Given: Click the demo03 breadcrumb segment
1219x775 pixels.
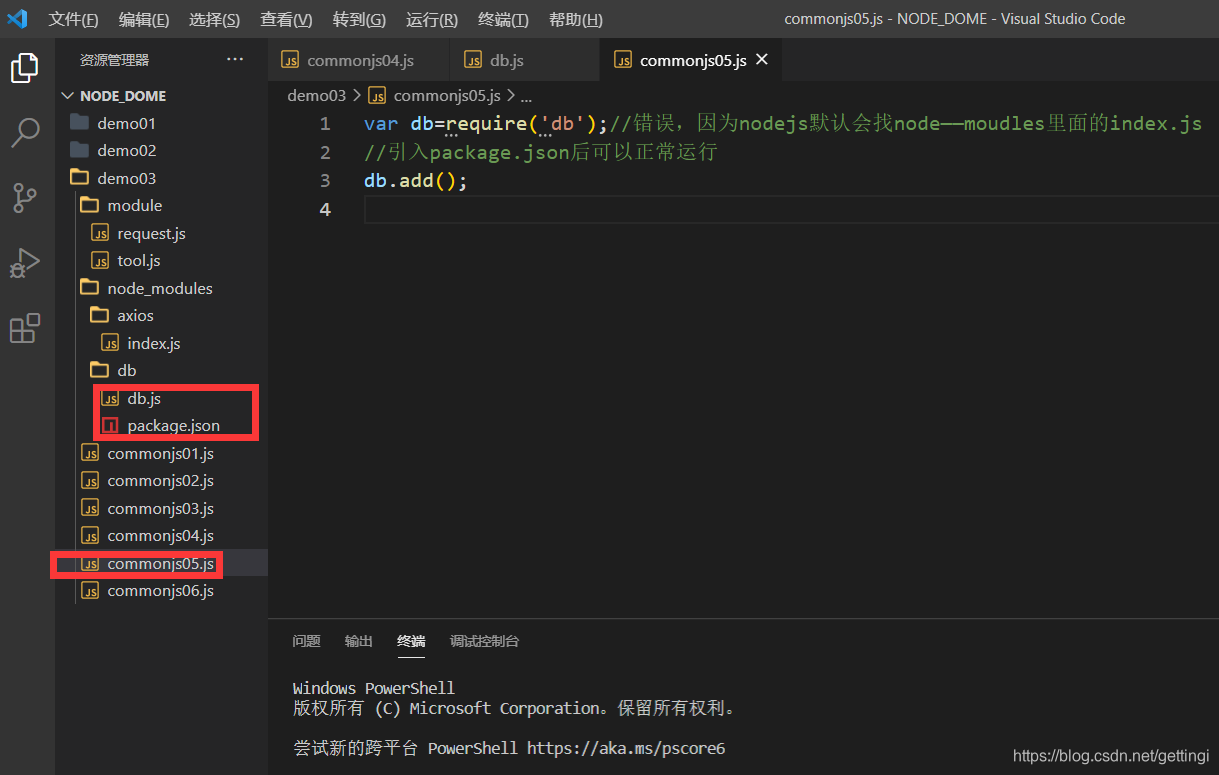Looking at the screenshot, I should point(316,96).
